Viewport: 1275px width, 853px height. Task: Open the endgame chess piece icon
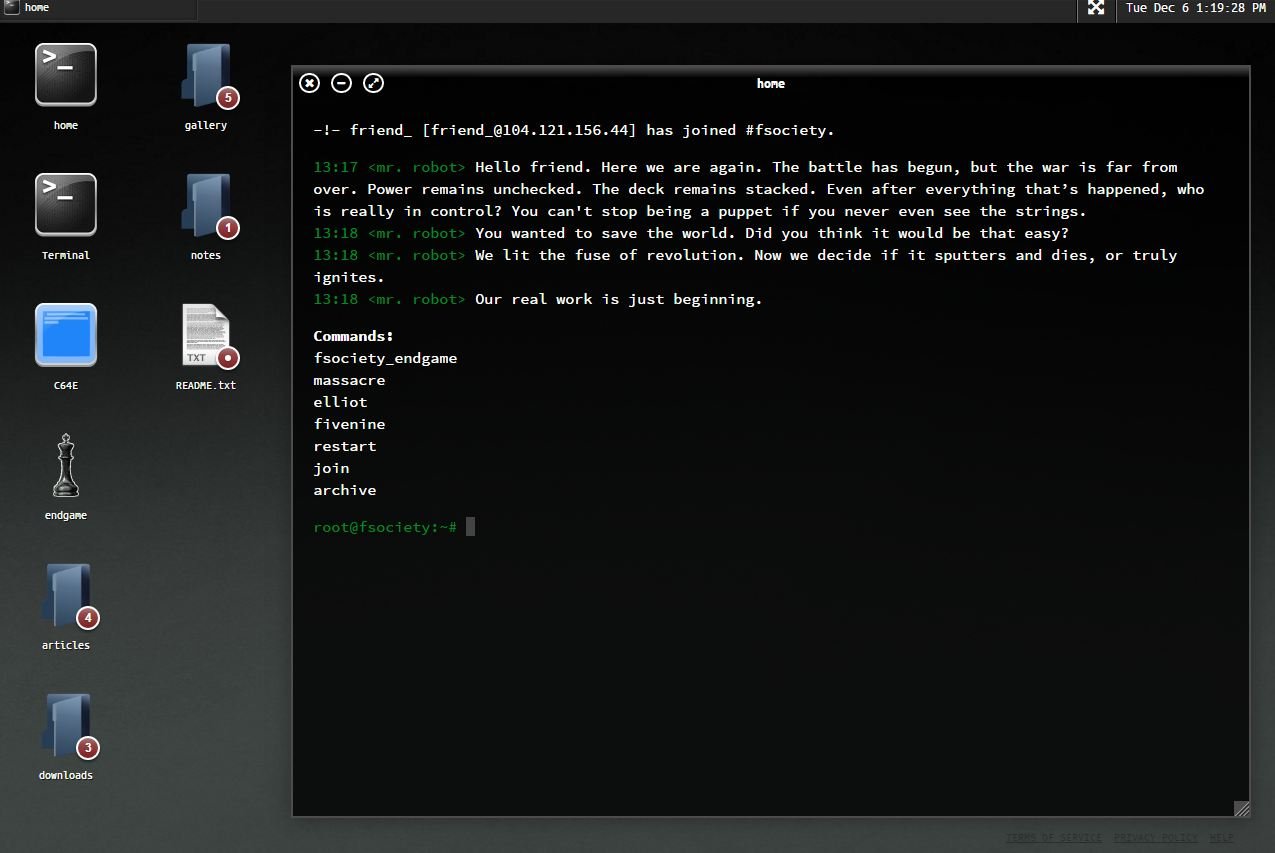point(66,466)
